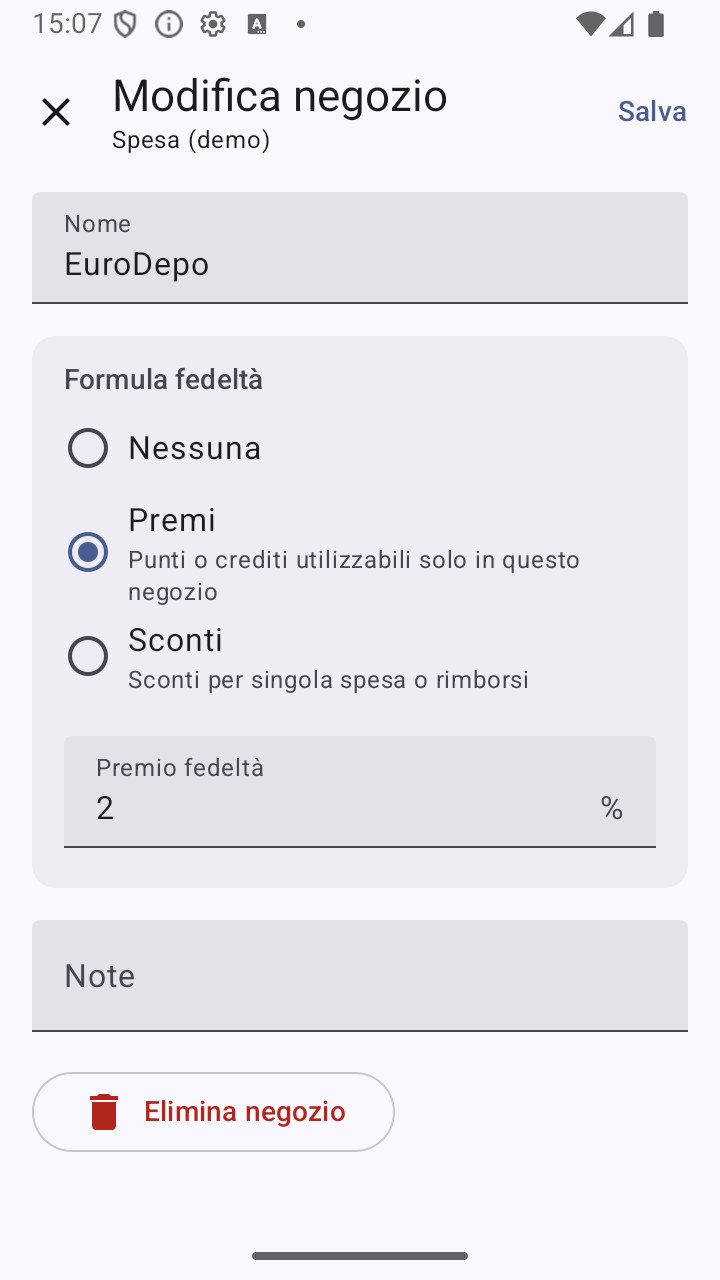Tap the Wi-Fi signal icon

coord(591,24)
